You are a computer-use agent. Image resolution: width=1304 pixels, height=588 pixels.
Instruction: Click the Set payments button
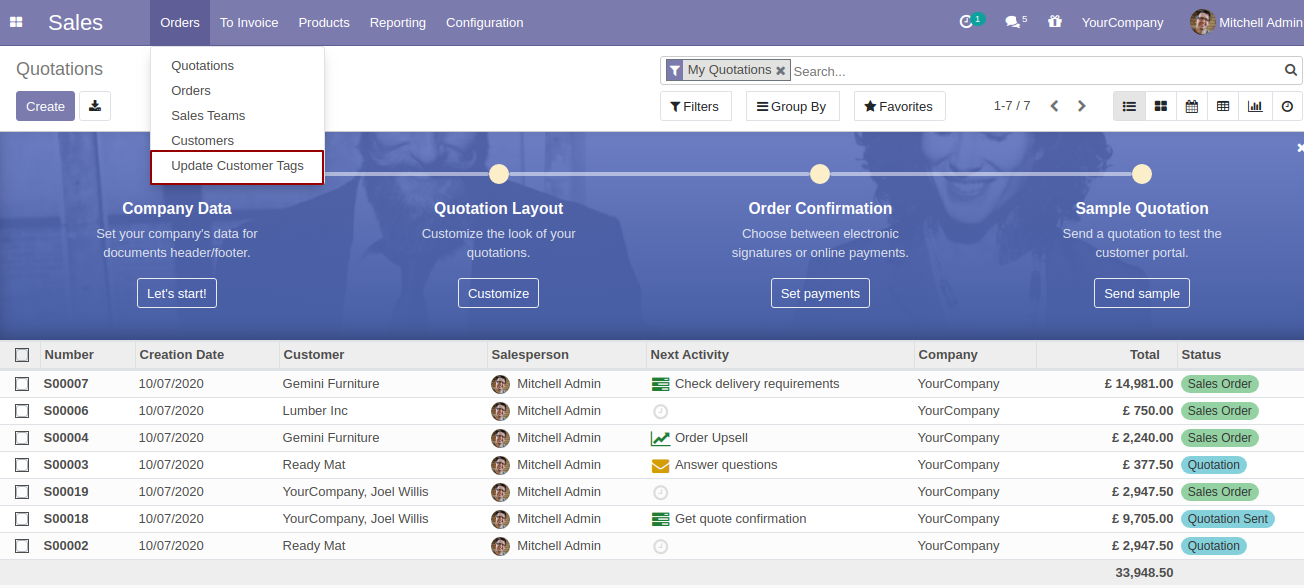click(820, 293)
